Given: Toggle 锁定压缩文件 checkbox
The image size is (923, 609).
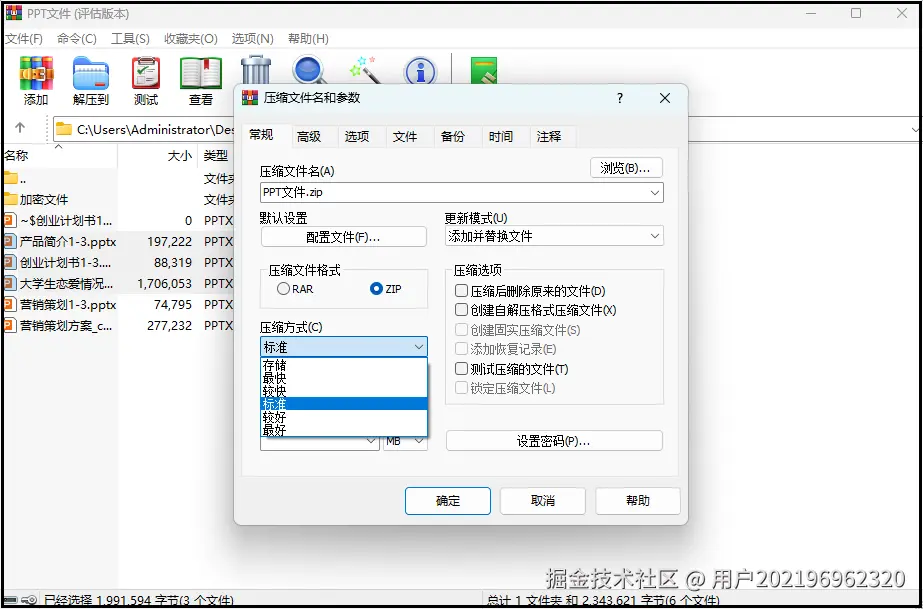Looking at the screenshot, I should pyautogui.click(x=462, y=388).
